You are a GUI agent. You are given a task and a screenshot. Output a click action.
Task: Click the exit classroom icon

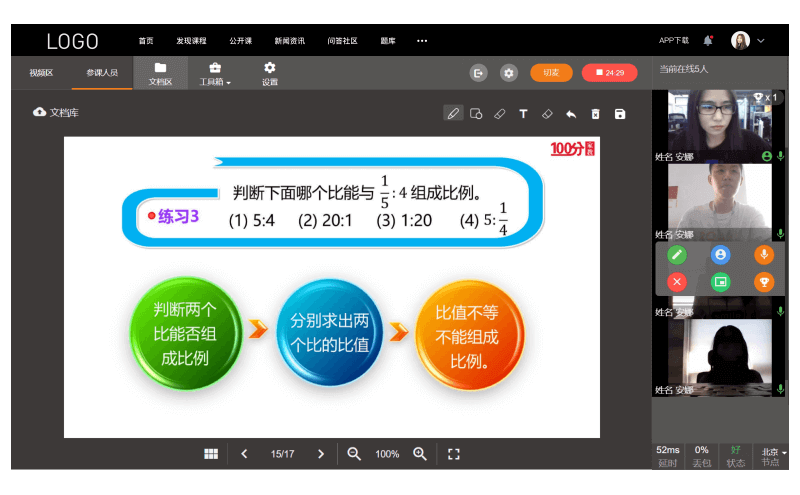click(479, 73)
